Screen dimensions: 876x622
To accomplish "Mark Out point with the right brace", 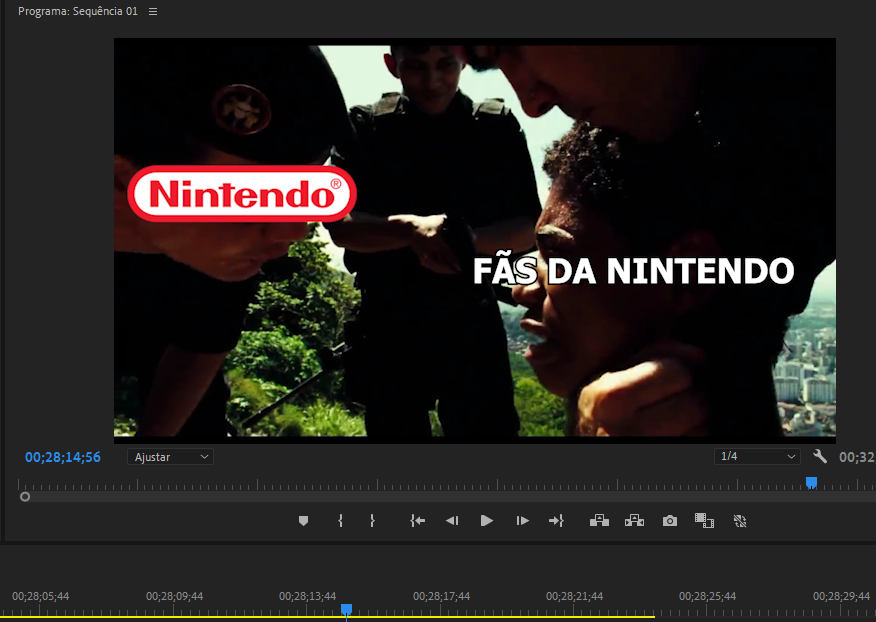I will [372, 521].
